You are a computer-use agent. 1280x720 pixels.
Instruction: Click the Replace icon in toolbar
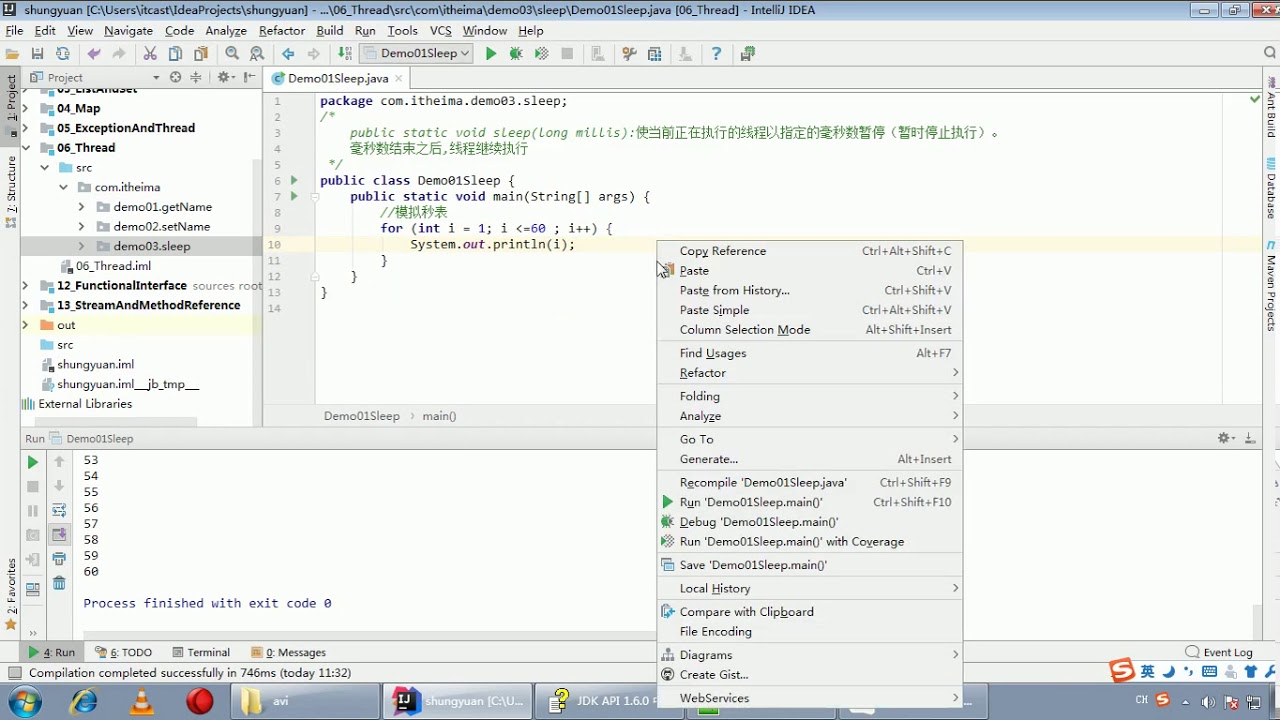[x=257, y=54]
